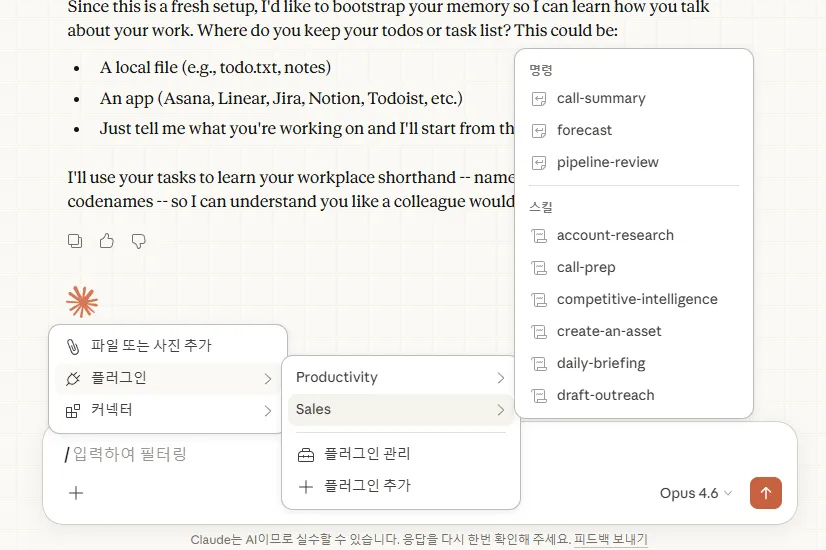Click the command icon beside pipeline-review
The height and width of the screenshot is (550, 826).
click(x=539, y=163)
